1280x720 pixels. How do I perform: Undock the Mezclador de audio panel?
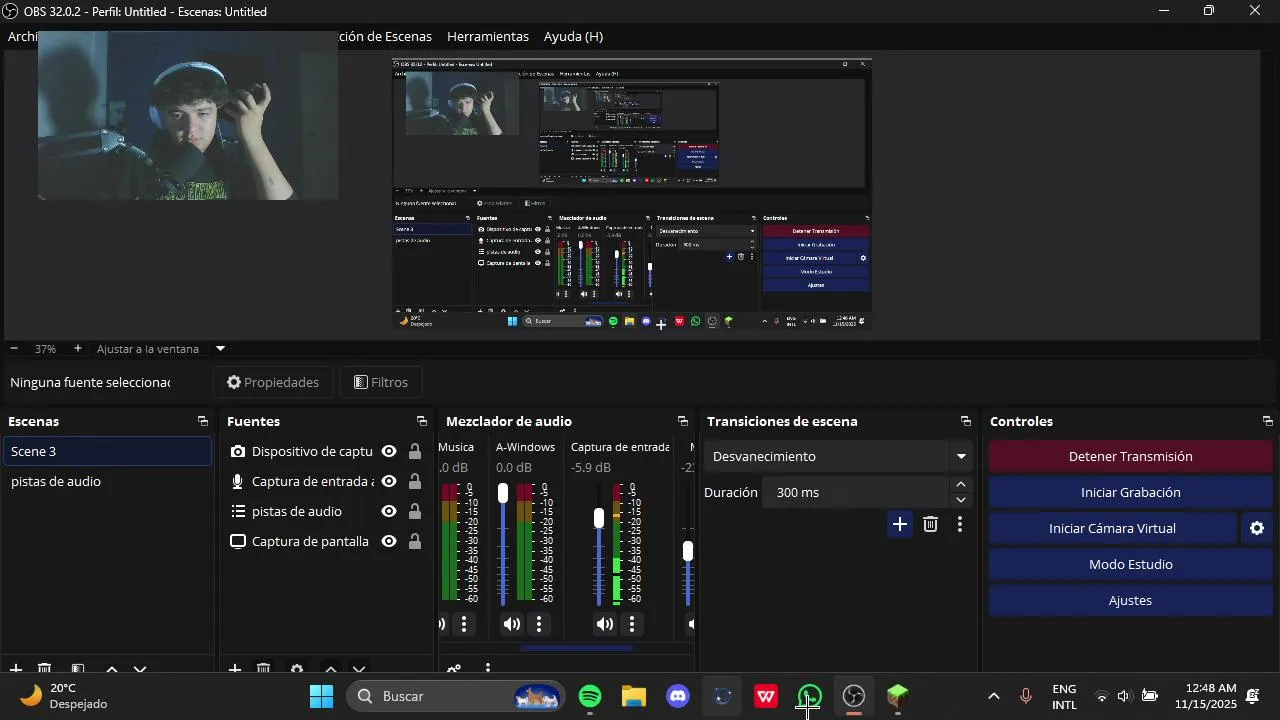683,422
